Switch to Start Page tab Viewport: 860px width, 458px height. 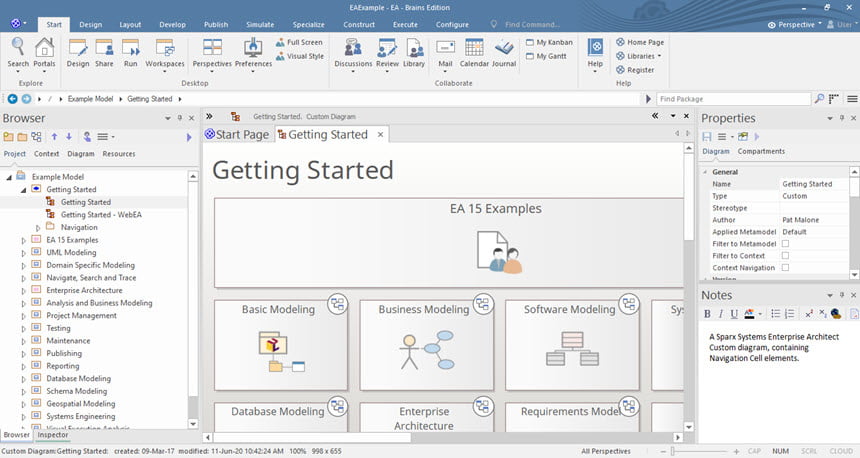pyautogui.click(x=237, y=134)
